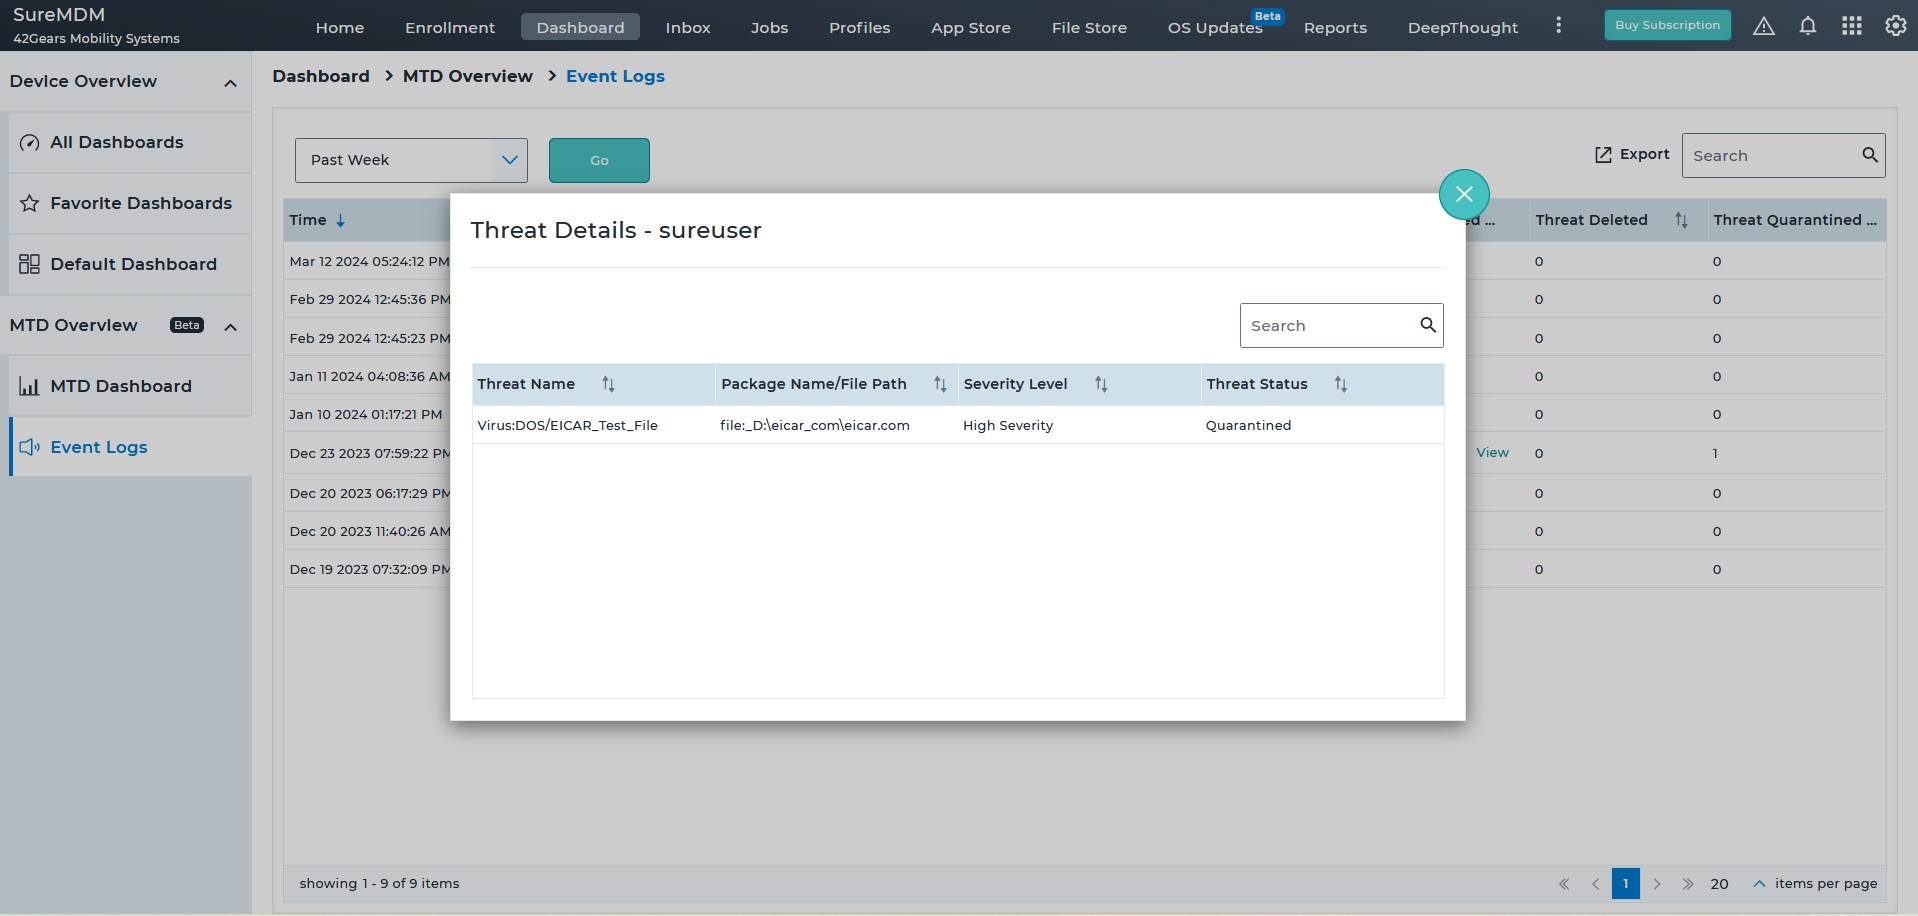Open the Past Week time range dropdown
Image resolution: width=1918 pixels, height=916 pixels.
click(x=411, y=160)
